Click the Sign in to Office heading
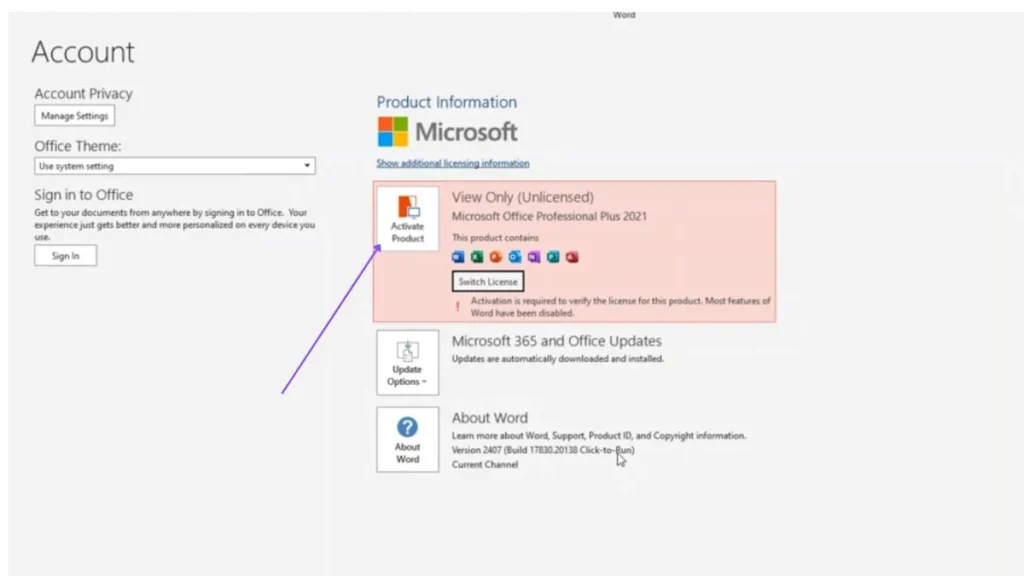The height and width of the screenshot is (576, 1024). coord(84,195)
